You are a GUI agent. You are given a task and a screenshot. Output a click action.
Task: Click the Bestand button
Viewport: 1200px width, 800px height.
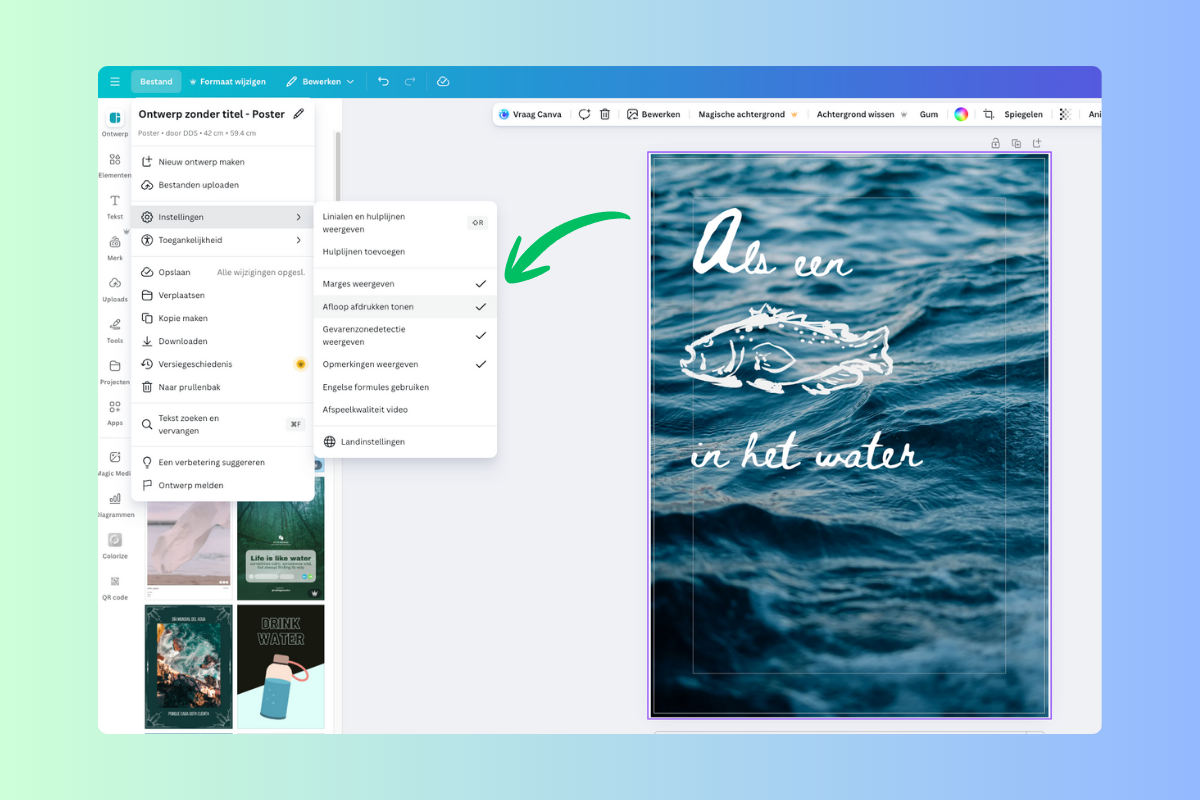coord(156,82)
